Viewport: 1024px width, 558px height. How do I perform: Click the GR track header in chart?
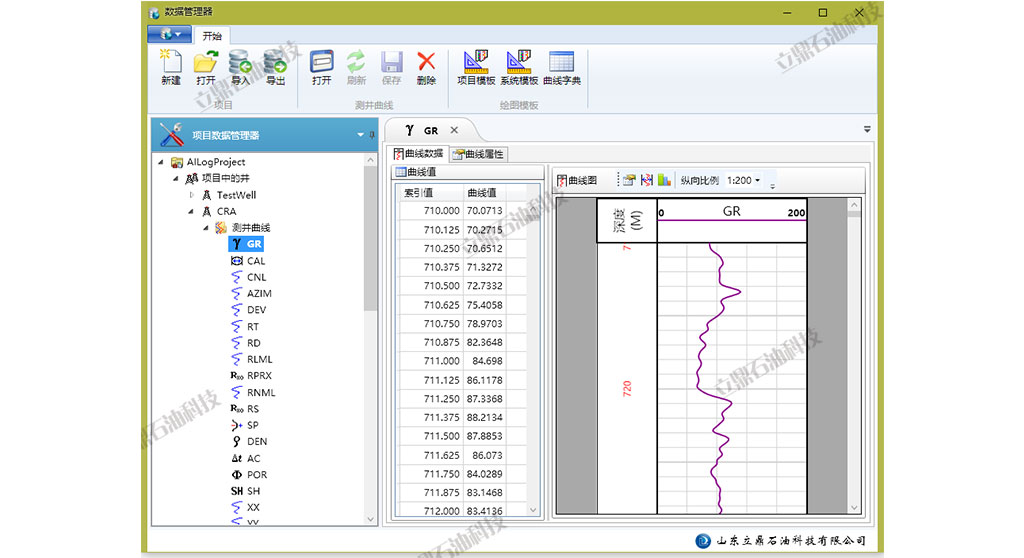(x=731, y=220)
